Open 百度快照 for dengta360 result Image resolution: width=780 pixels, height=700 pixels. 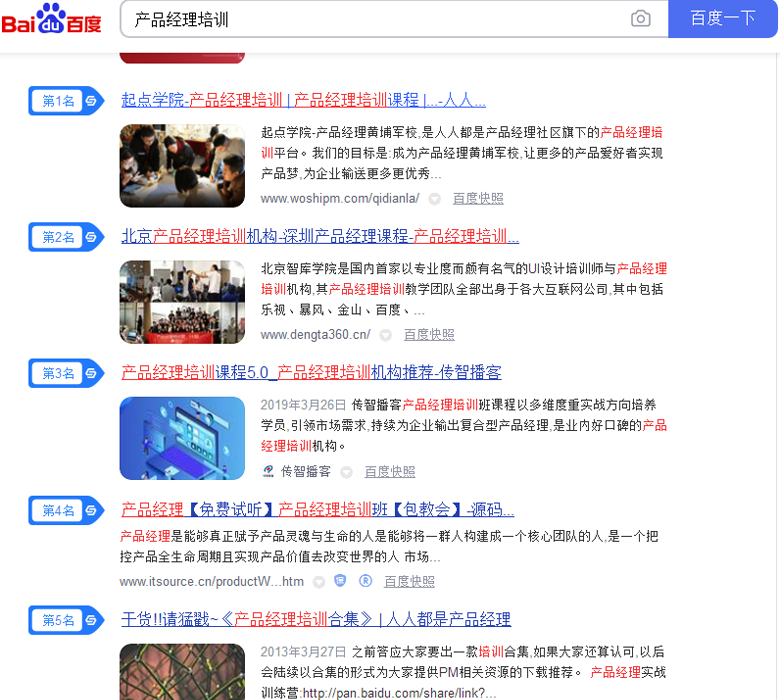(x=429, y=335)
